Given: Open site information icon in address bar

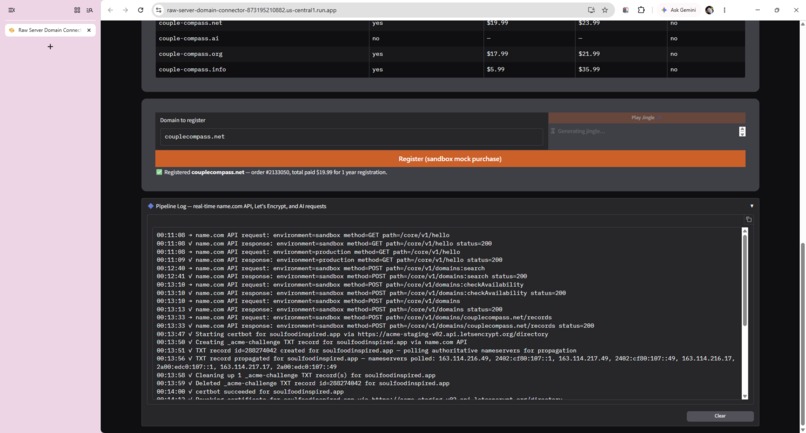Looking at the screenshot, I should [x=158, y=10].
